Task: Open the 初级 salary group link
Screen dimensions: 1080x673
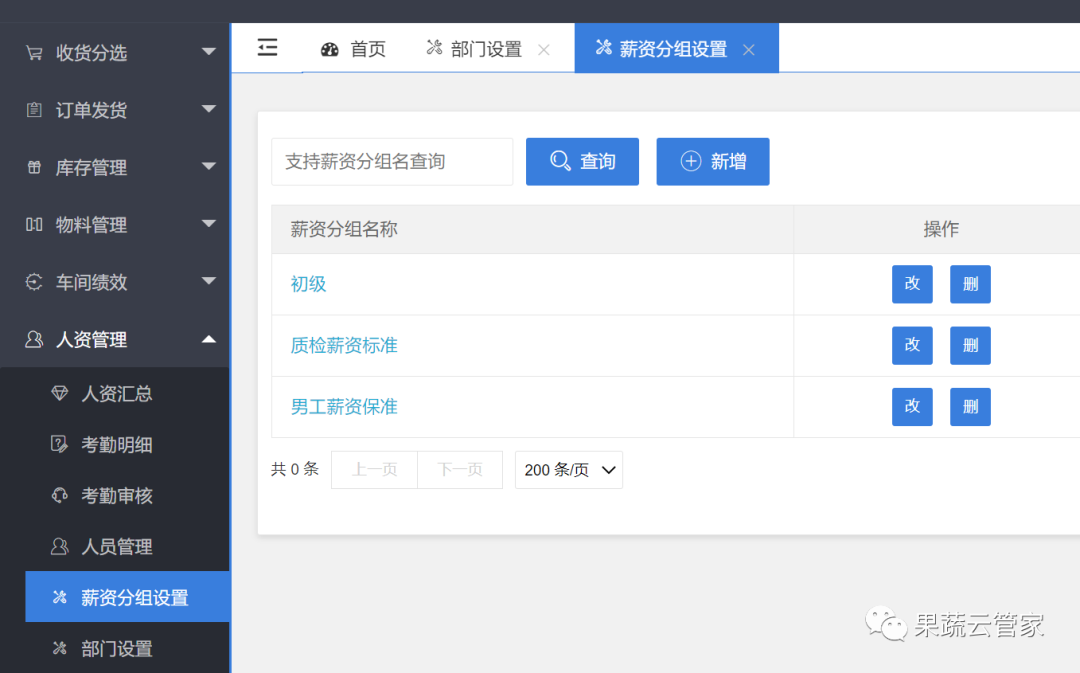Action: click(x=308, y=284)
